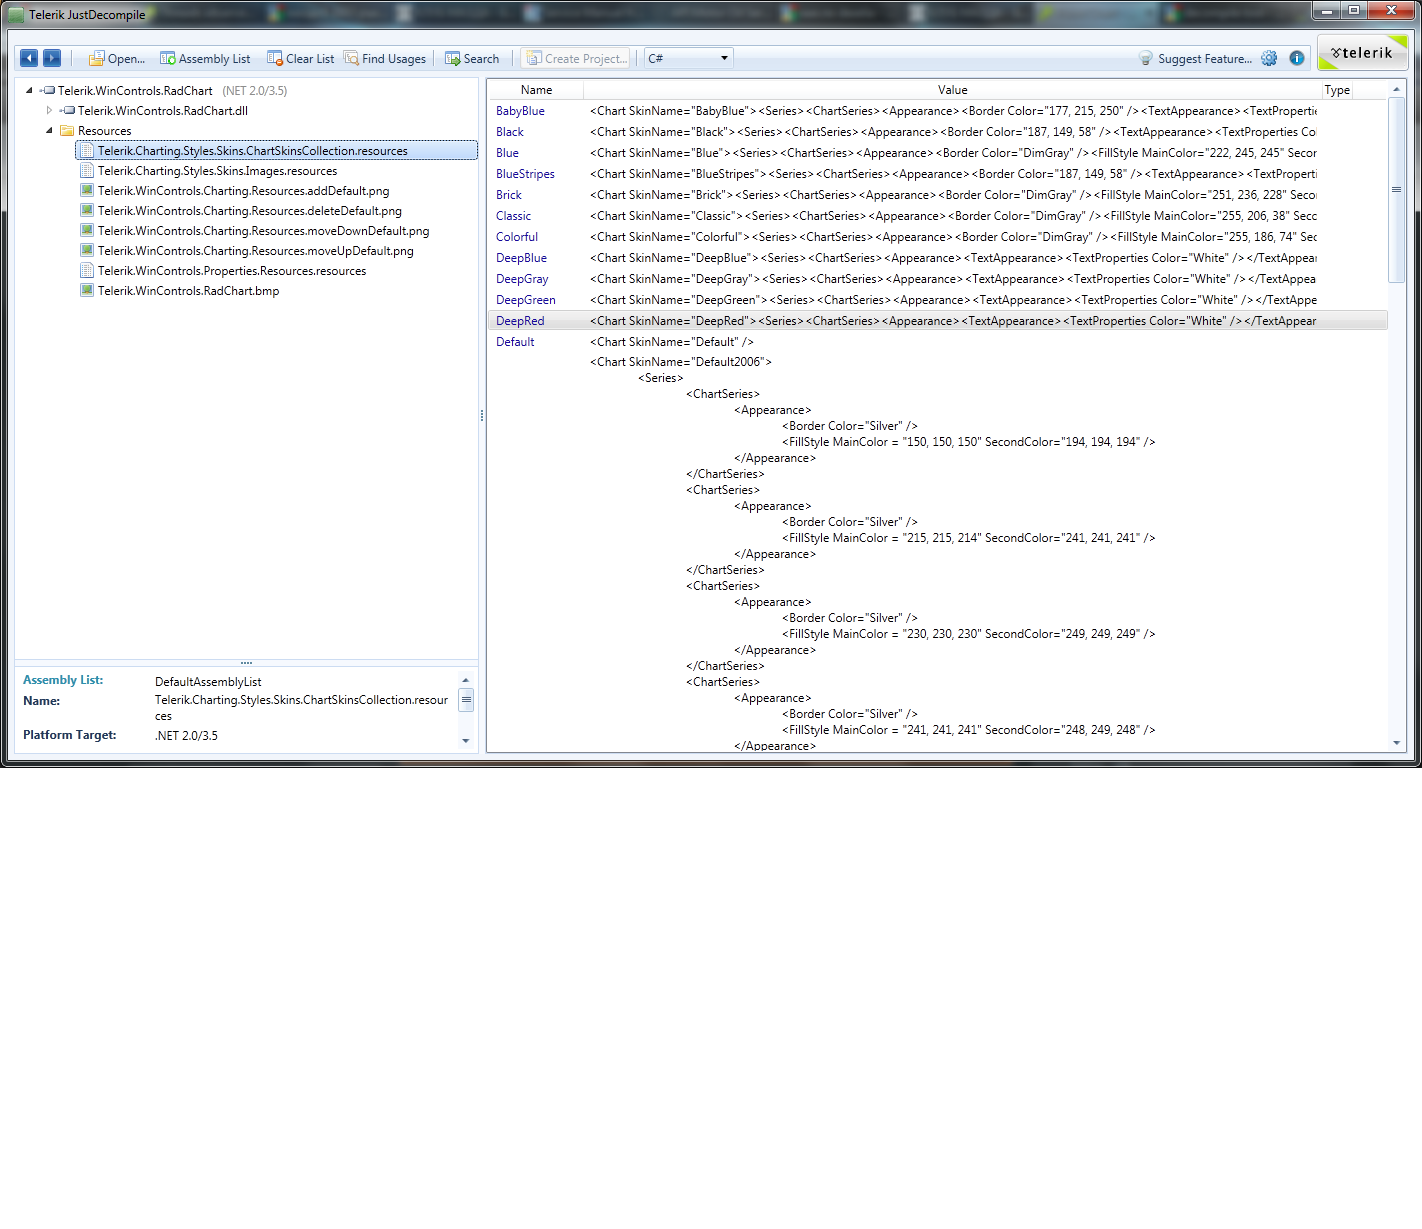
Task: Open settings via the gear icon
Action: tap(1269, 58)
